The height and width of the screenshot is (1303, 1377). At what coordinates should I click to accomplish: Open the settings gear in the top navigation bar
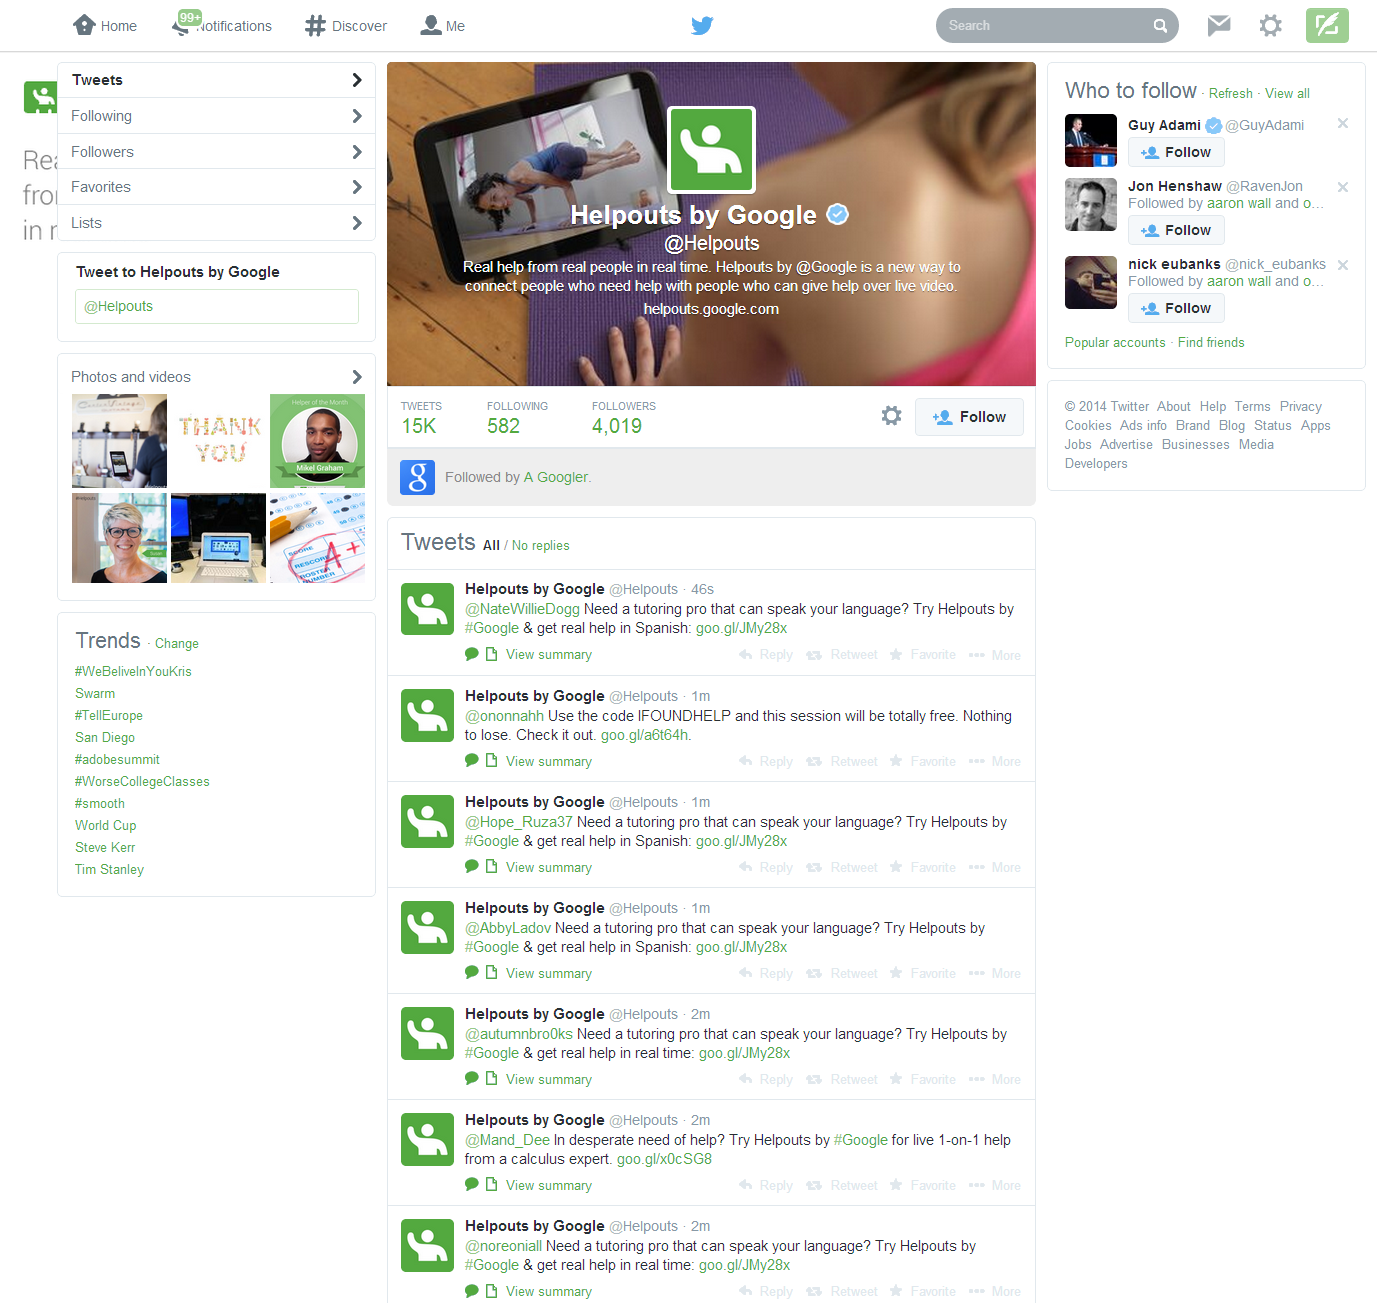pyautogui.click(x=1270, y=25)
